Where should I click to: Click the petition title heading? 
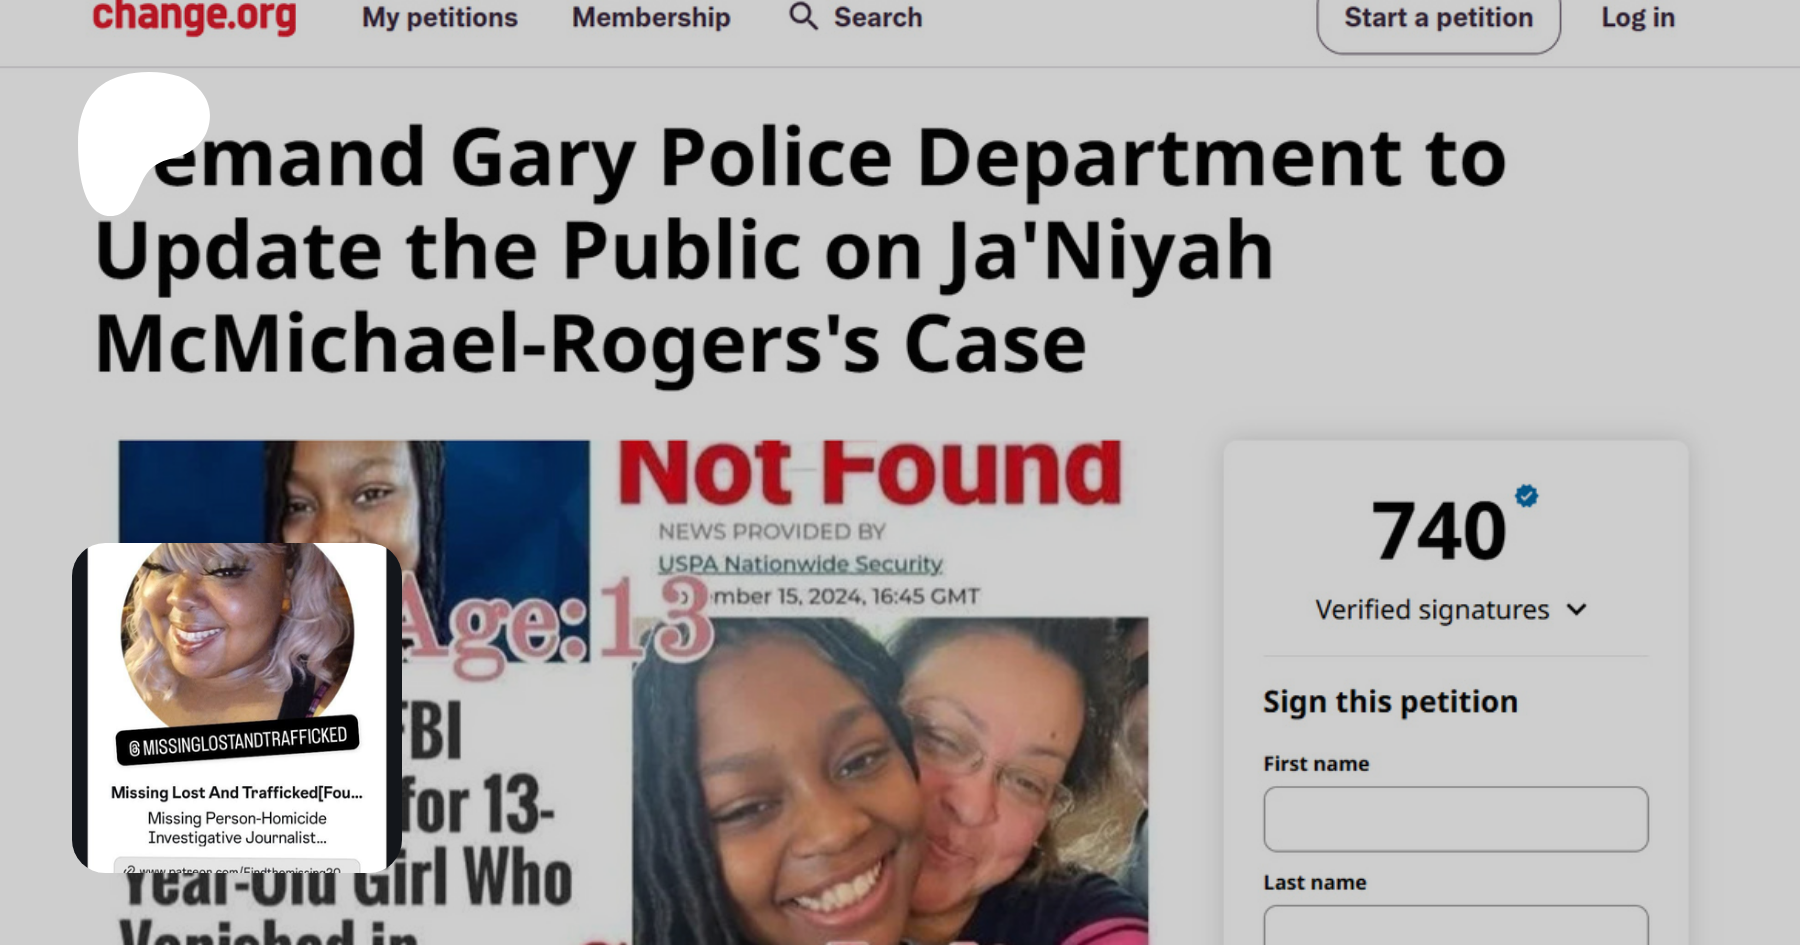click(x=800, y=250)
